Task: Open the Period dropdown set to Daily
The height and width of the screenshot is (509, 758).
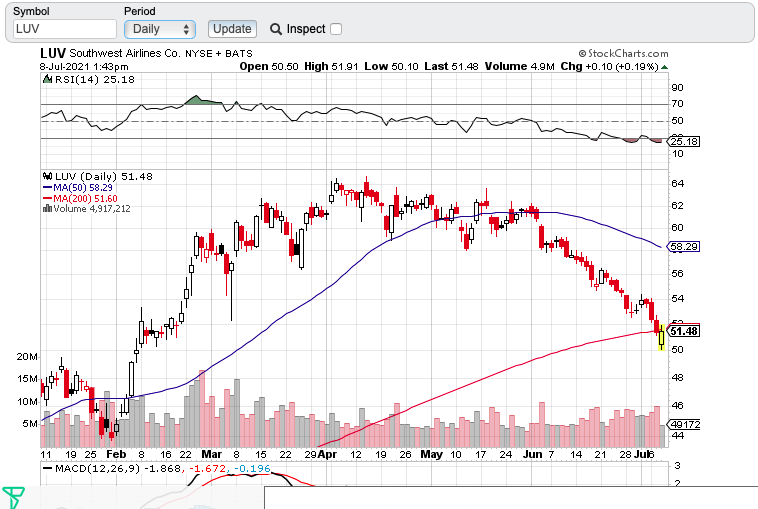Action: coord(159,29)
